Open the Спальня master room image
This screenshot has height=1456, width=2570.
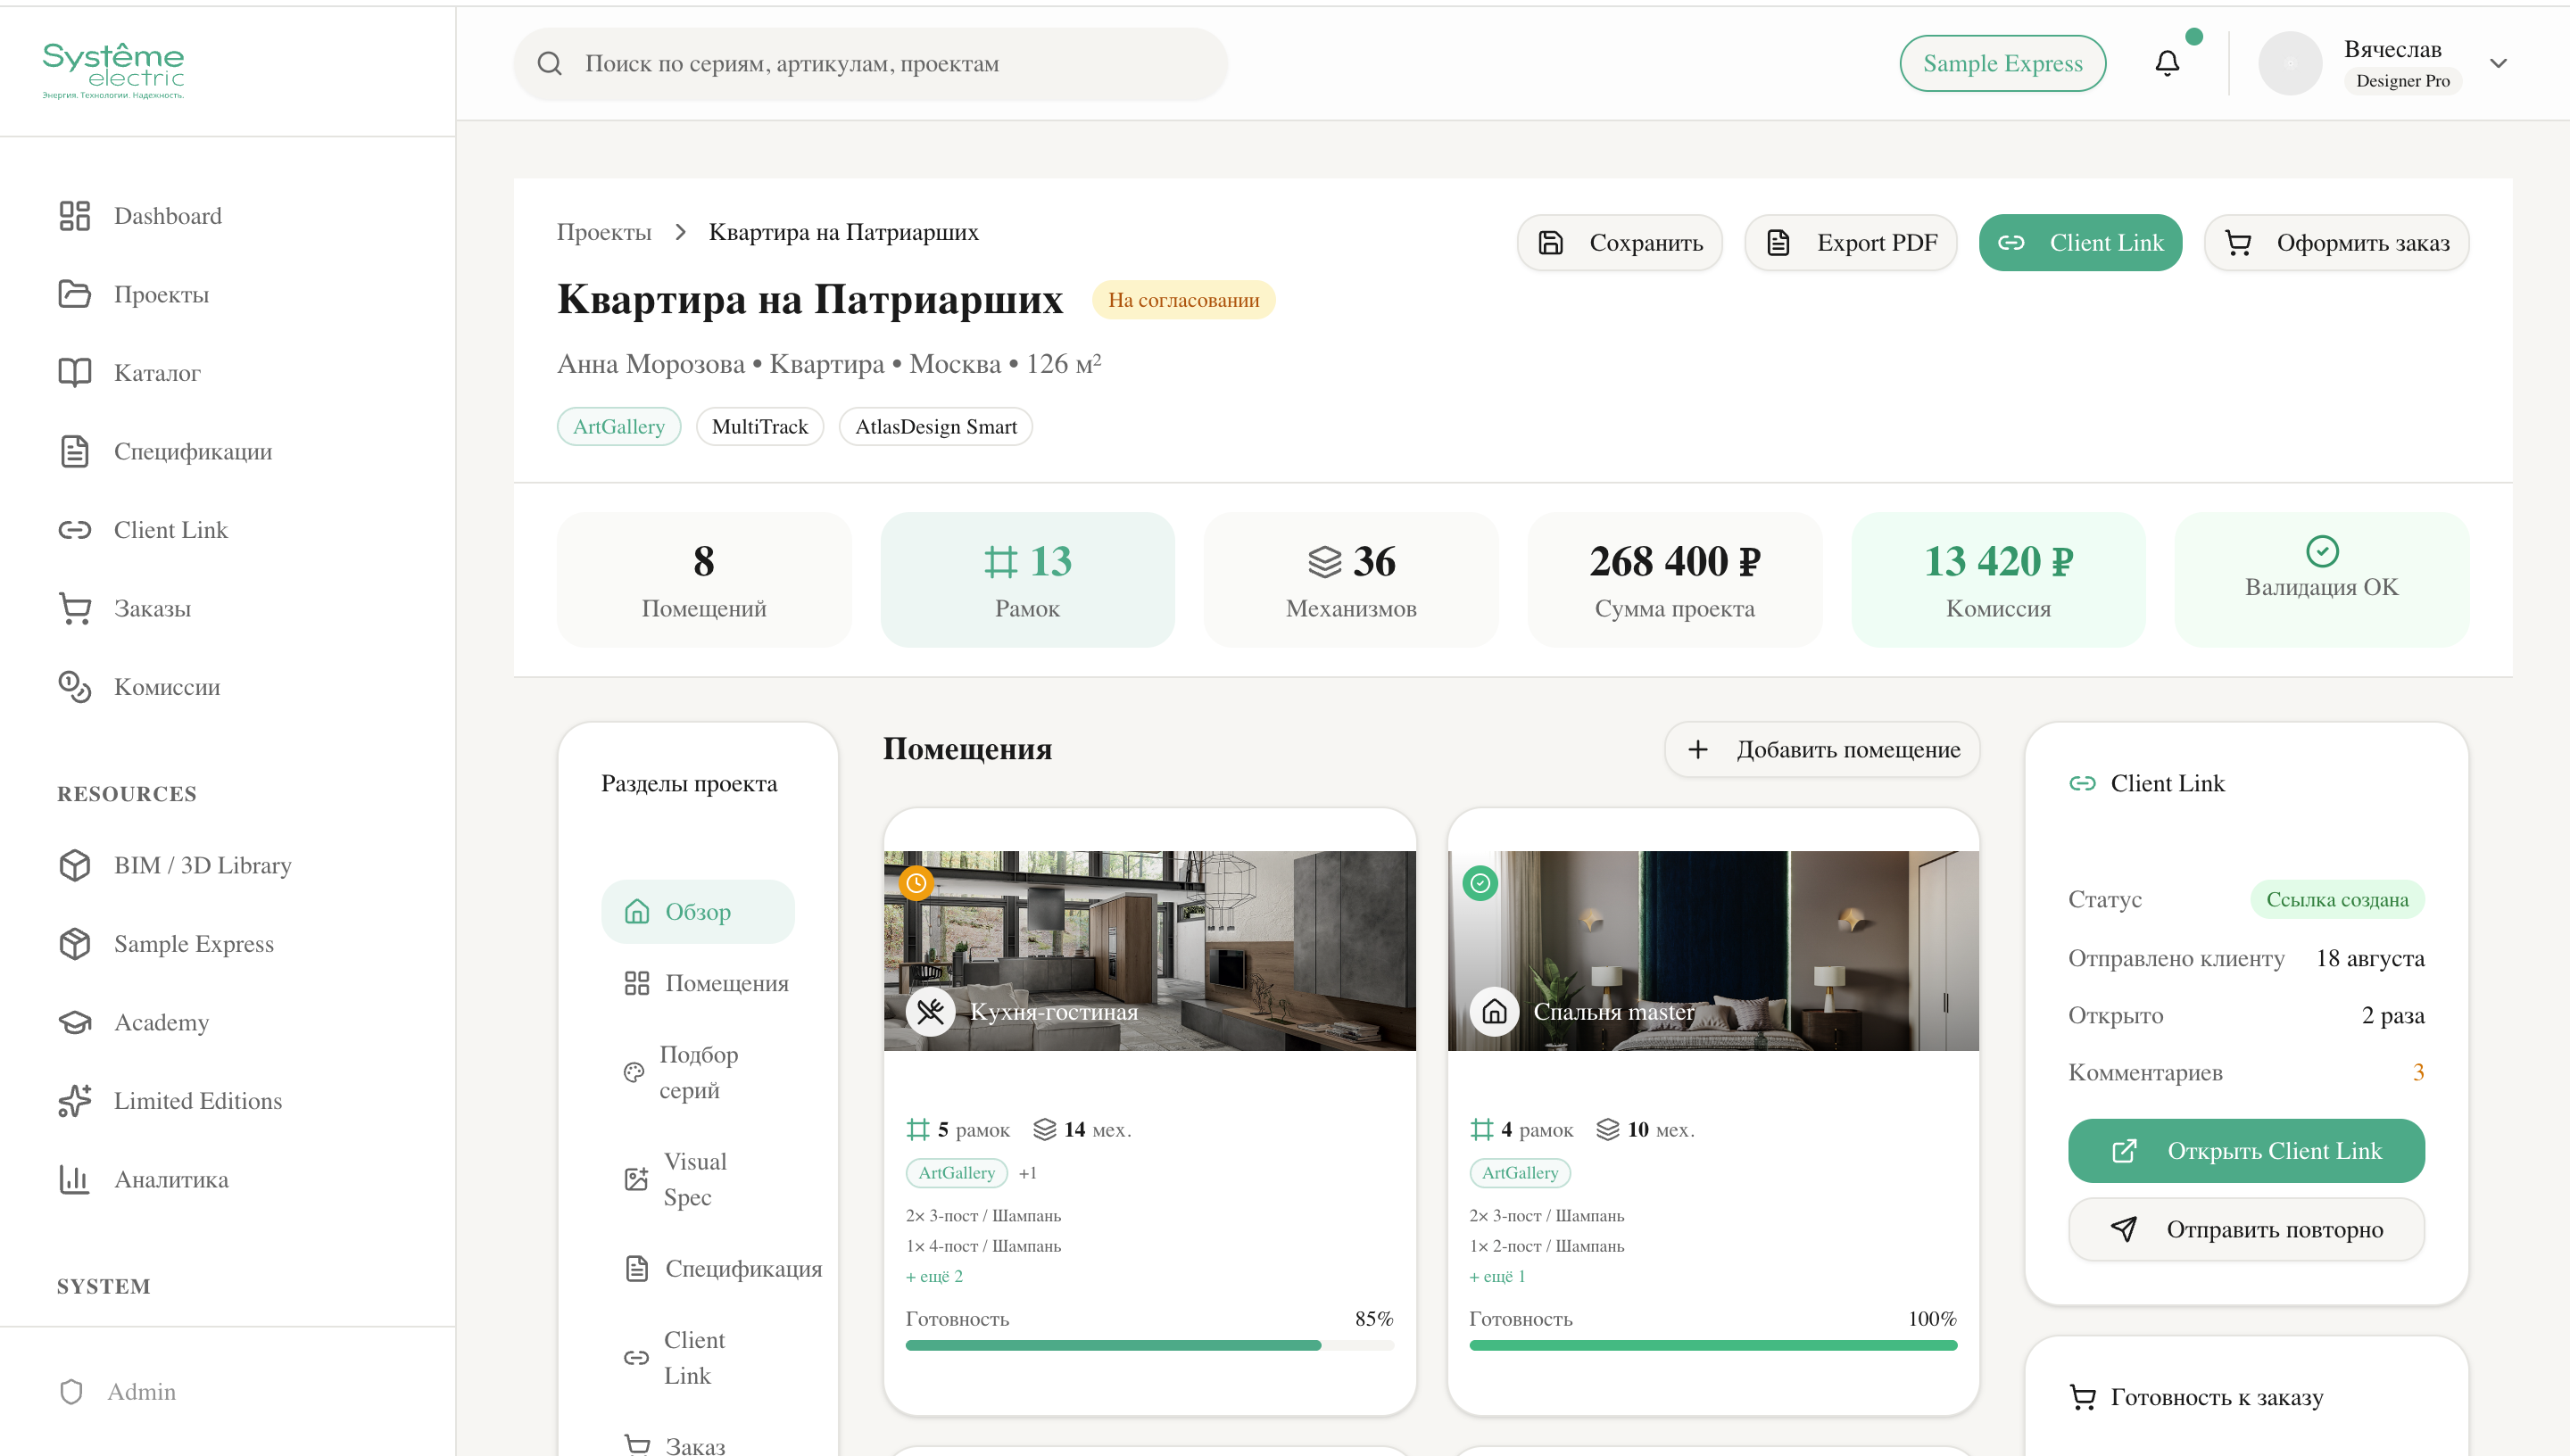1712,951
